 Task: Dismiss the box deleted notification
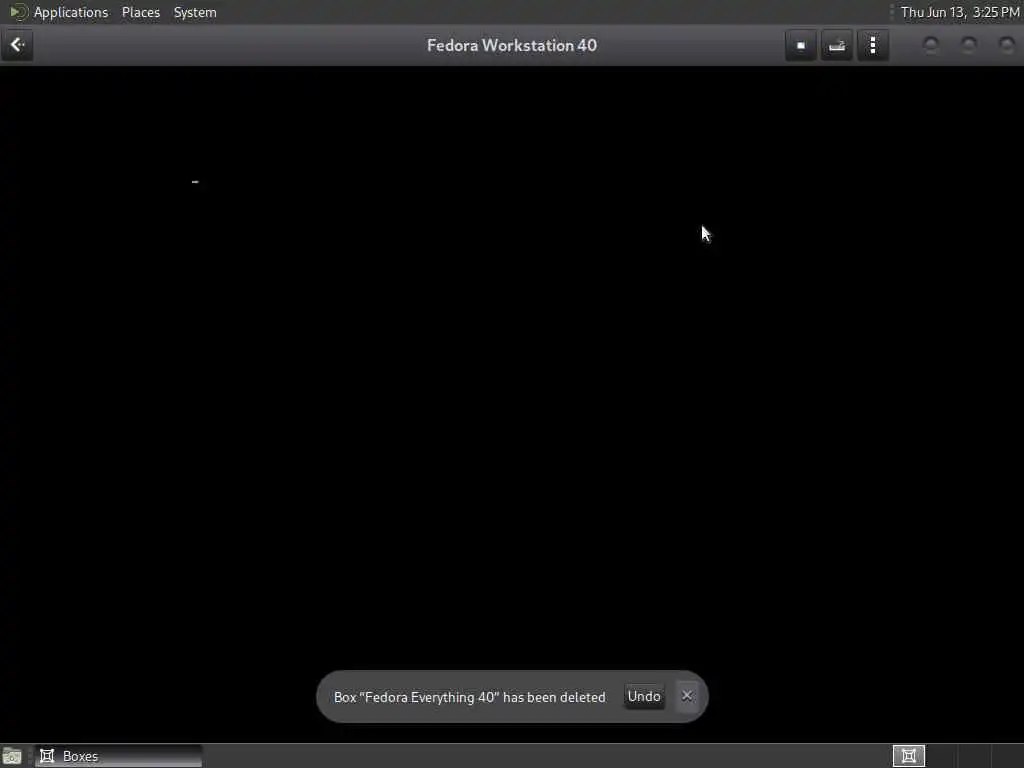687,696
